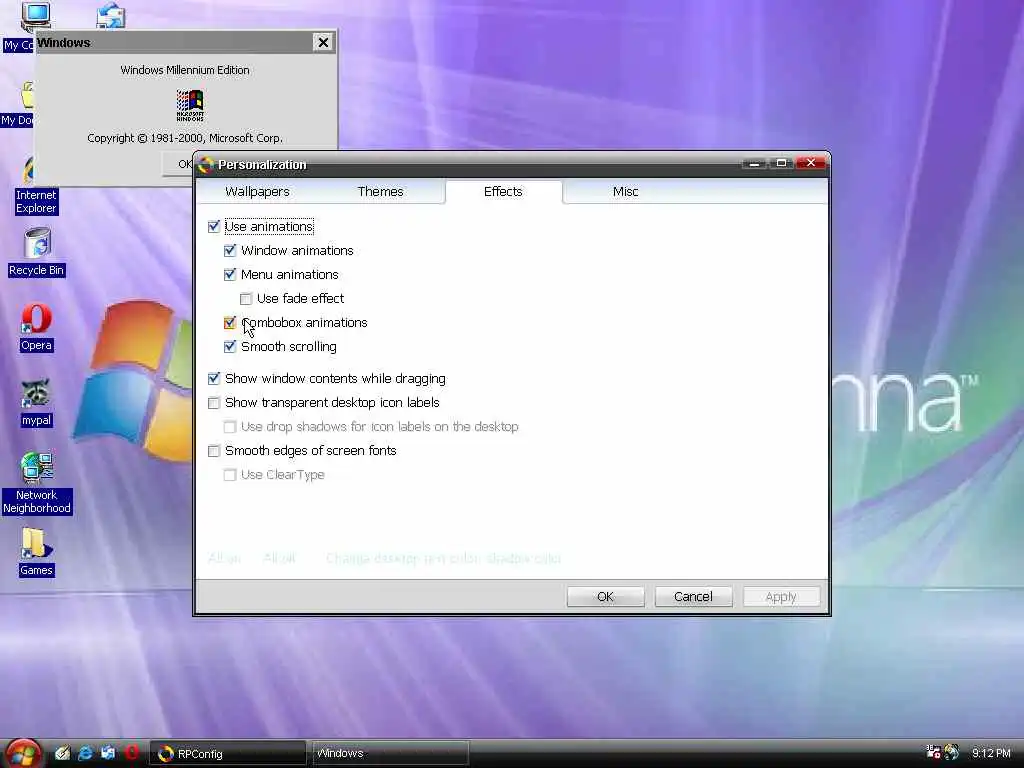The height and width of the screenshot is (768, 1024).
Task: Uncheck Window animations
Action: tap(229, 251)
